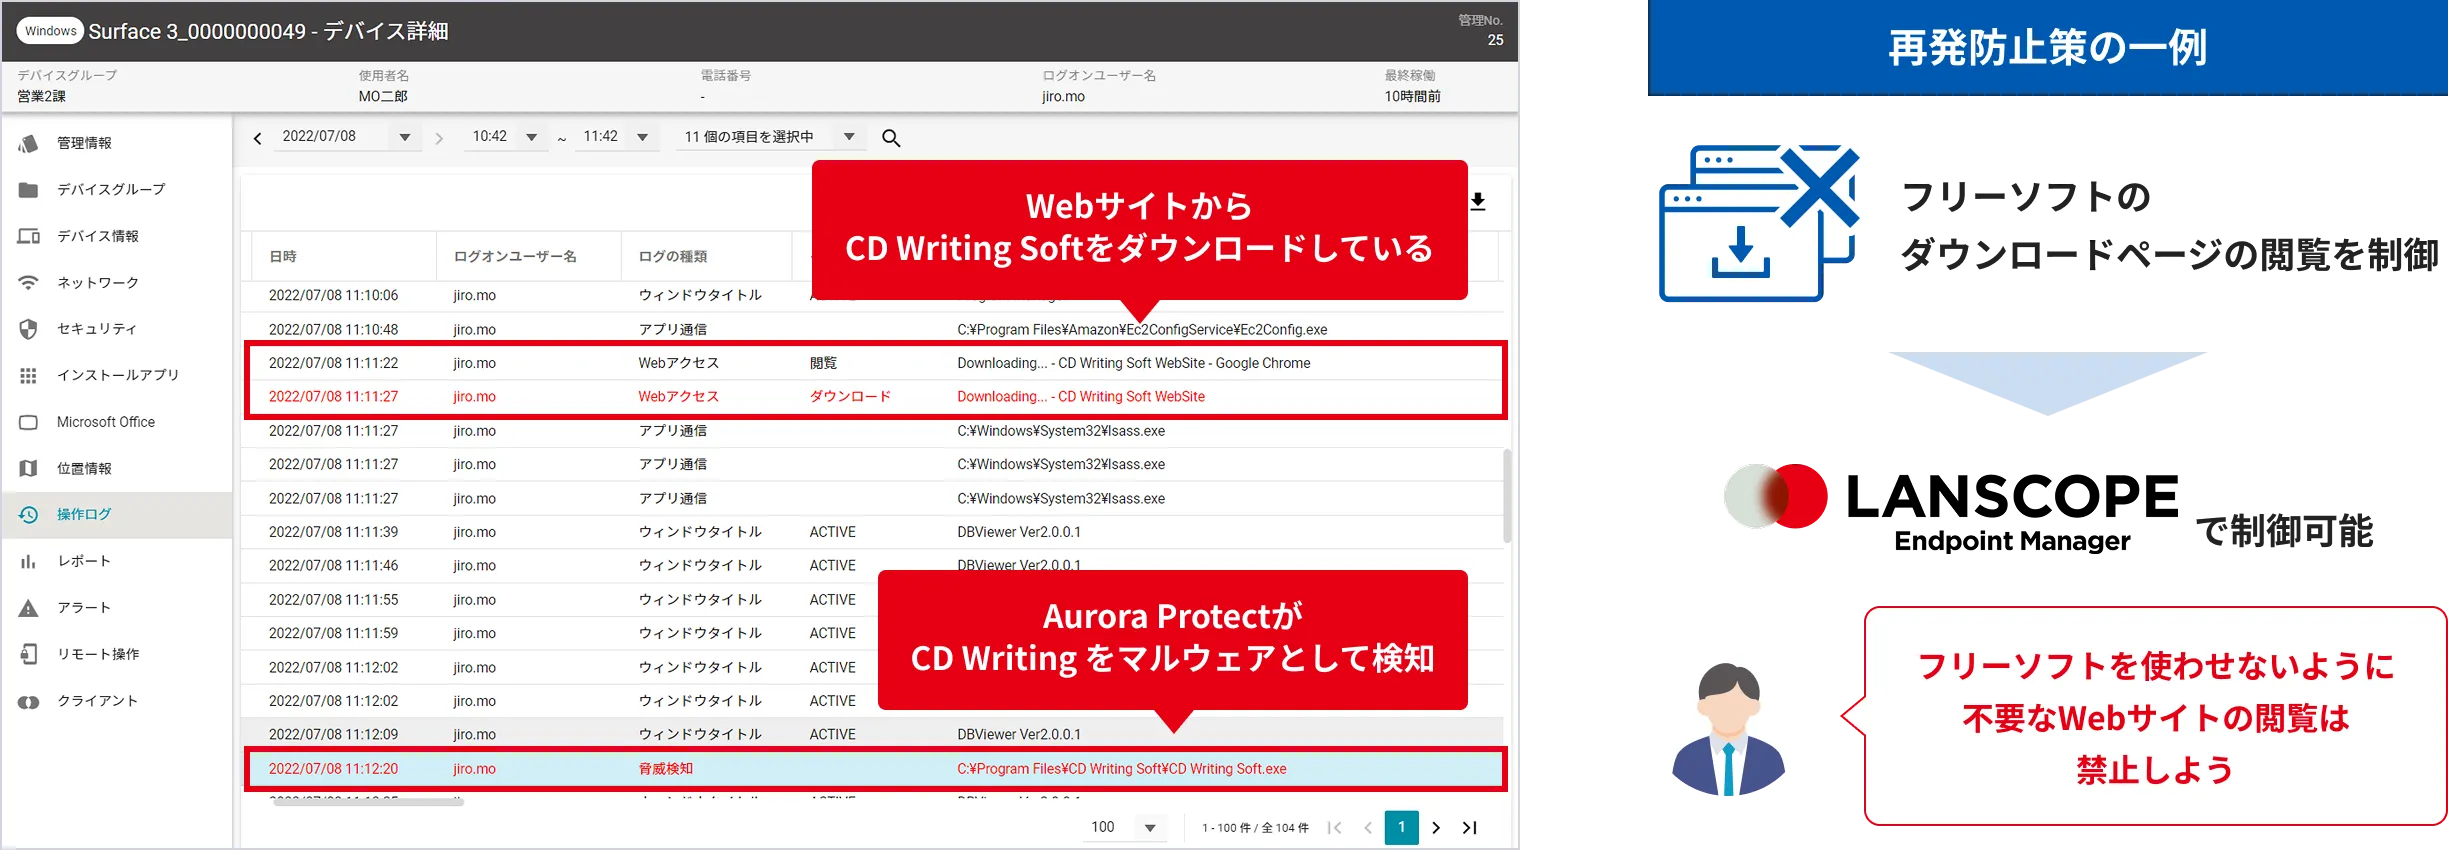Open クライアント toggle icon in sidebar

pyautogui.click(x=28, y=701)
